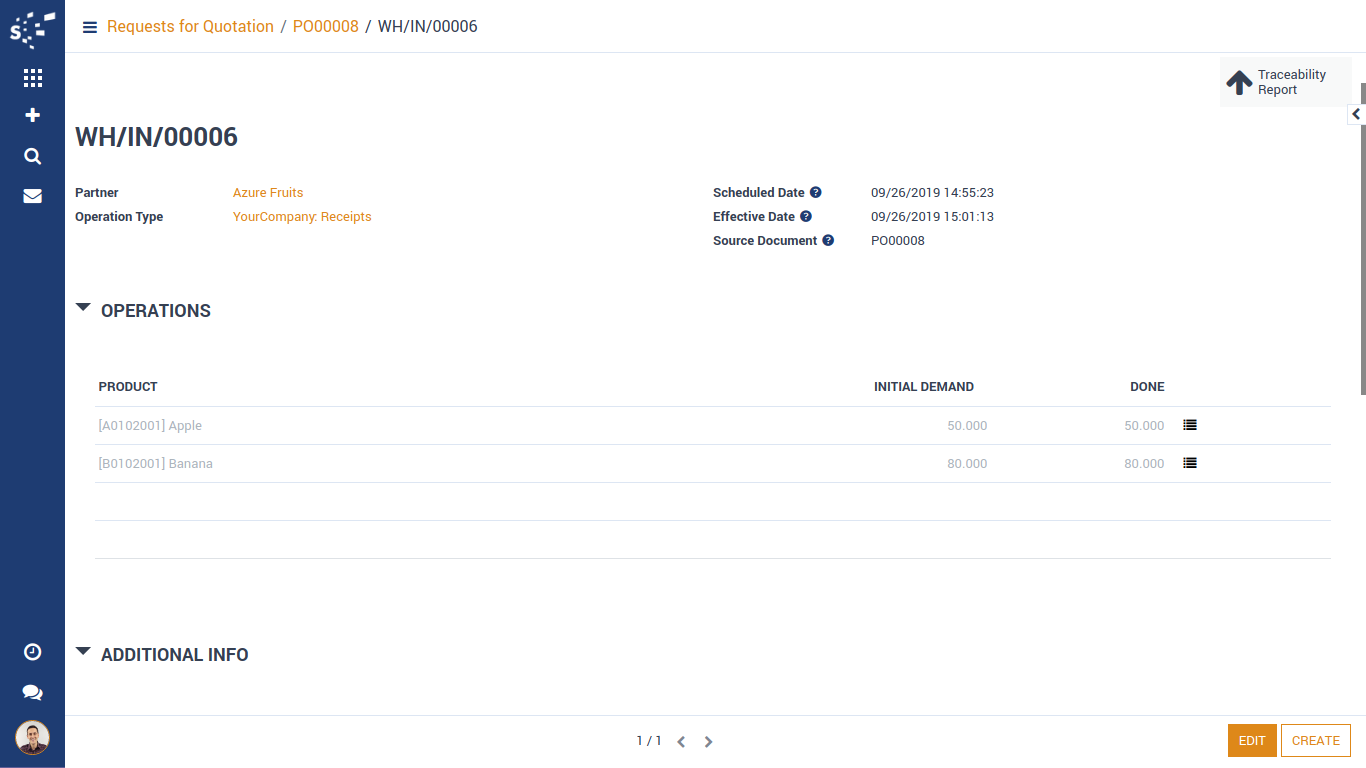The height and width of the screenshot is (768, 1366).
Task: Click the user avatar thumbnail
Action: point(32,738)
